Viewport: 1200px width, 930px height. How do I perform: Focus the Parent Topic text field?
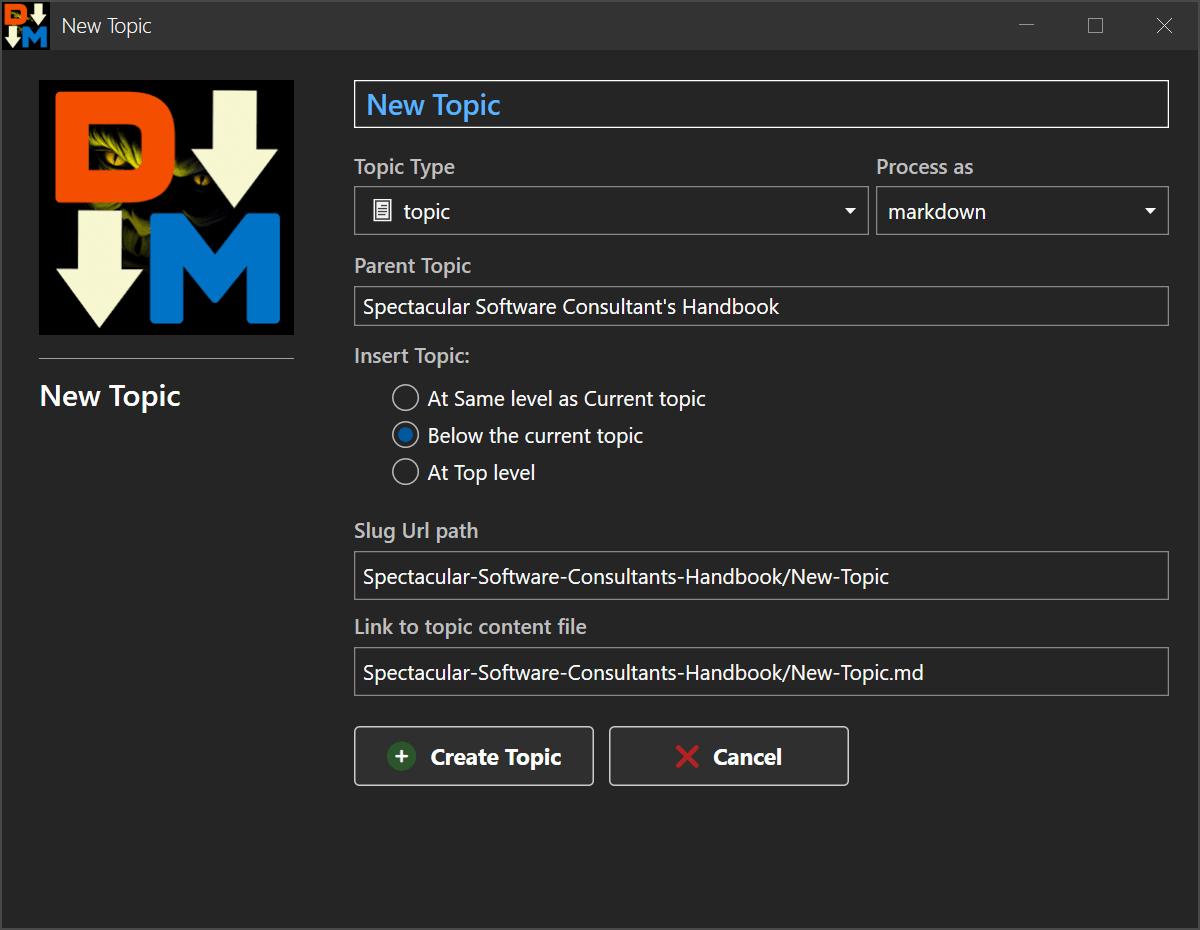760,306
